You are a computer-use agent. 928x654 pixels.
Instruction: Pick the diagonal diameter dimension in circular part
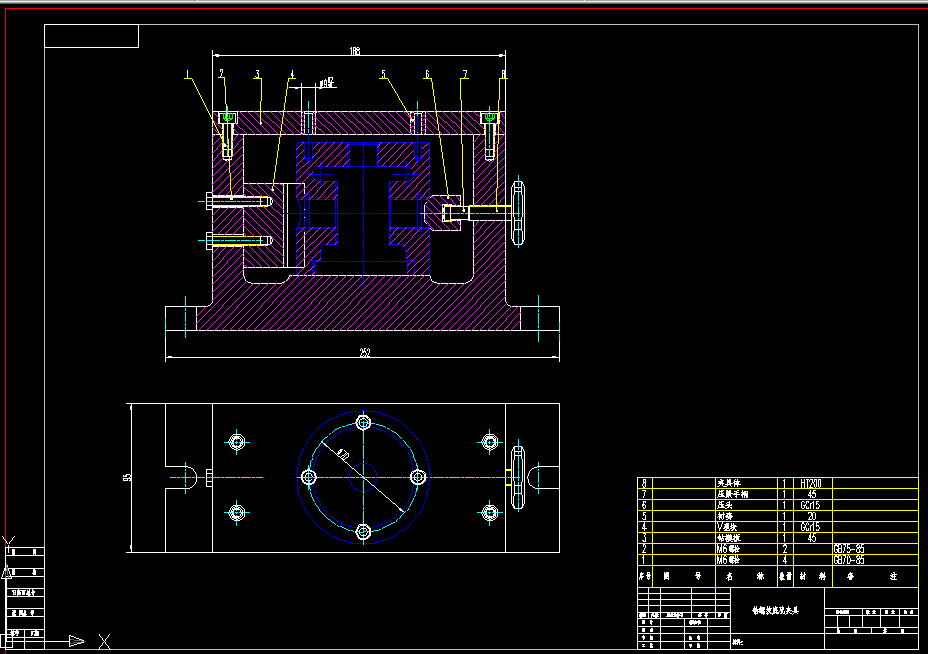pos(343,455)
